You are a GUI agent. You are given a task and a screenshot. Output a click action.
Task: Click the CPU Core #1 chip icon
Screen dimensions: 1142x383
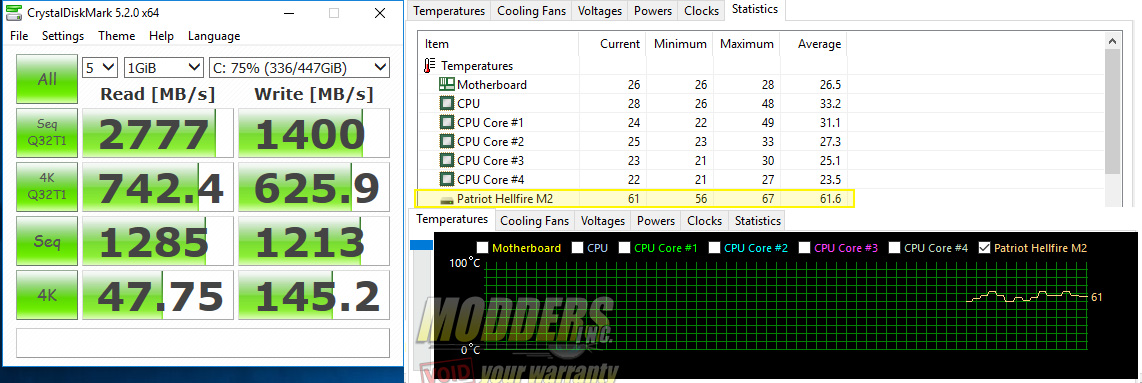(x=446, y=122)
